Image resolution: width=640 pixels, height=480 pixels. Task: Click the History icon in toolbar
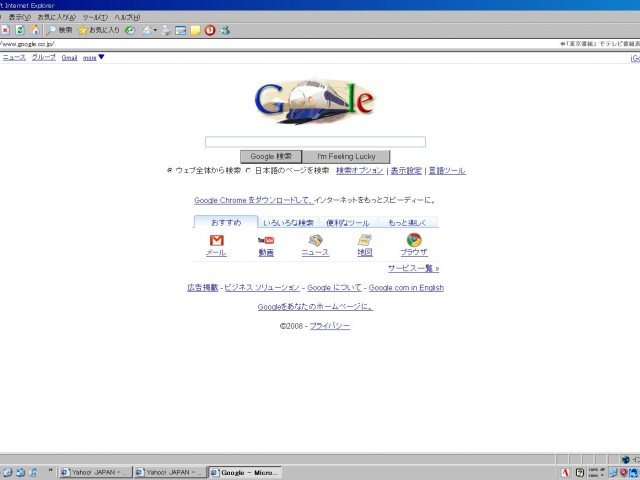coord(130,30)
